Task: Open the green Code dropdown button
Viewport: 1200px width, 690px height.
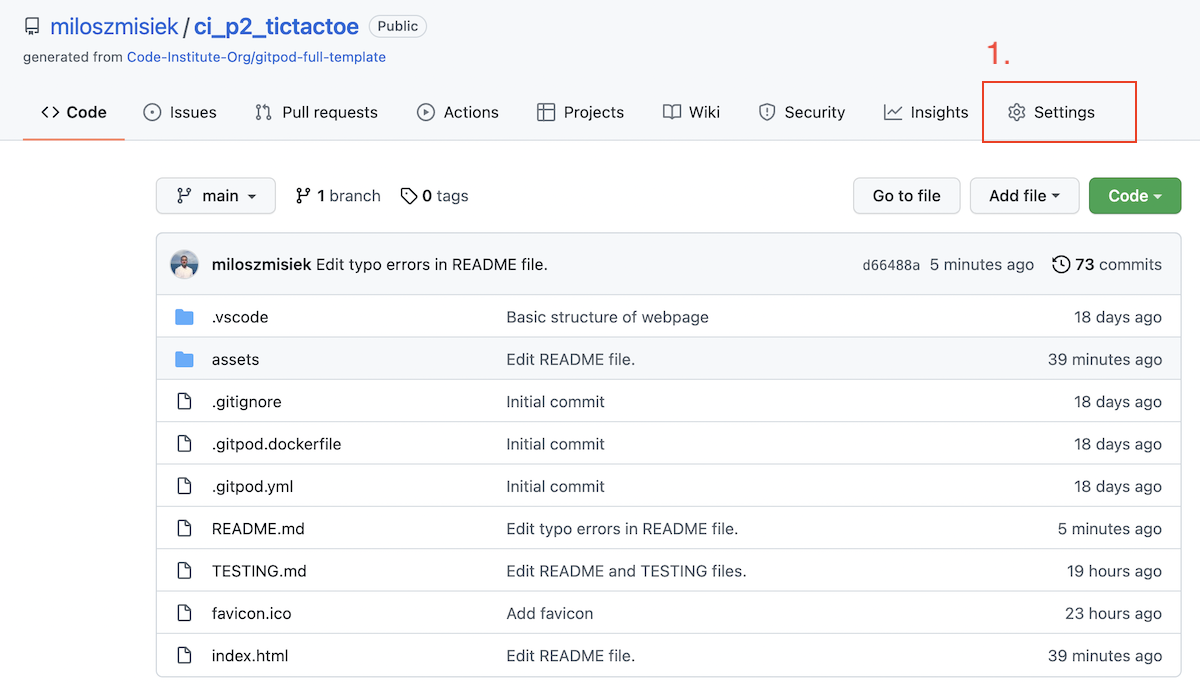Action: pyautogui.click(x=1135, y=196)
